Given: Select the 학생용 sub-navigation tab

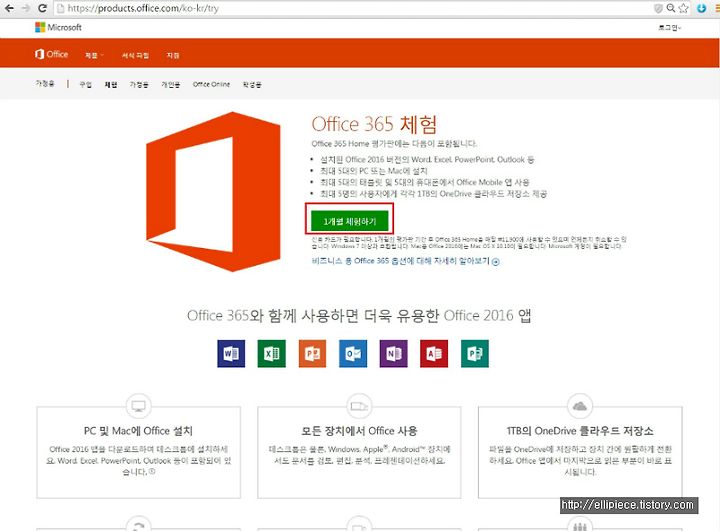Looking at the screenshot, I should (252, 85).
